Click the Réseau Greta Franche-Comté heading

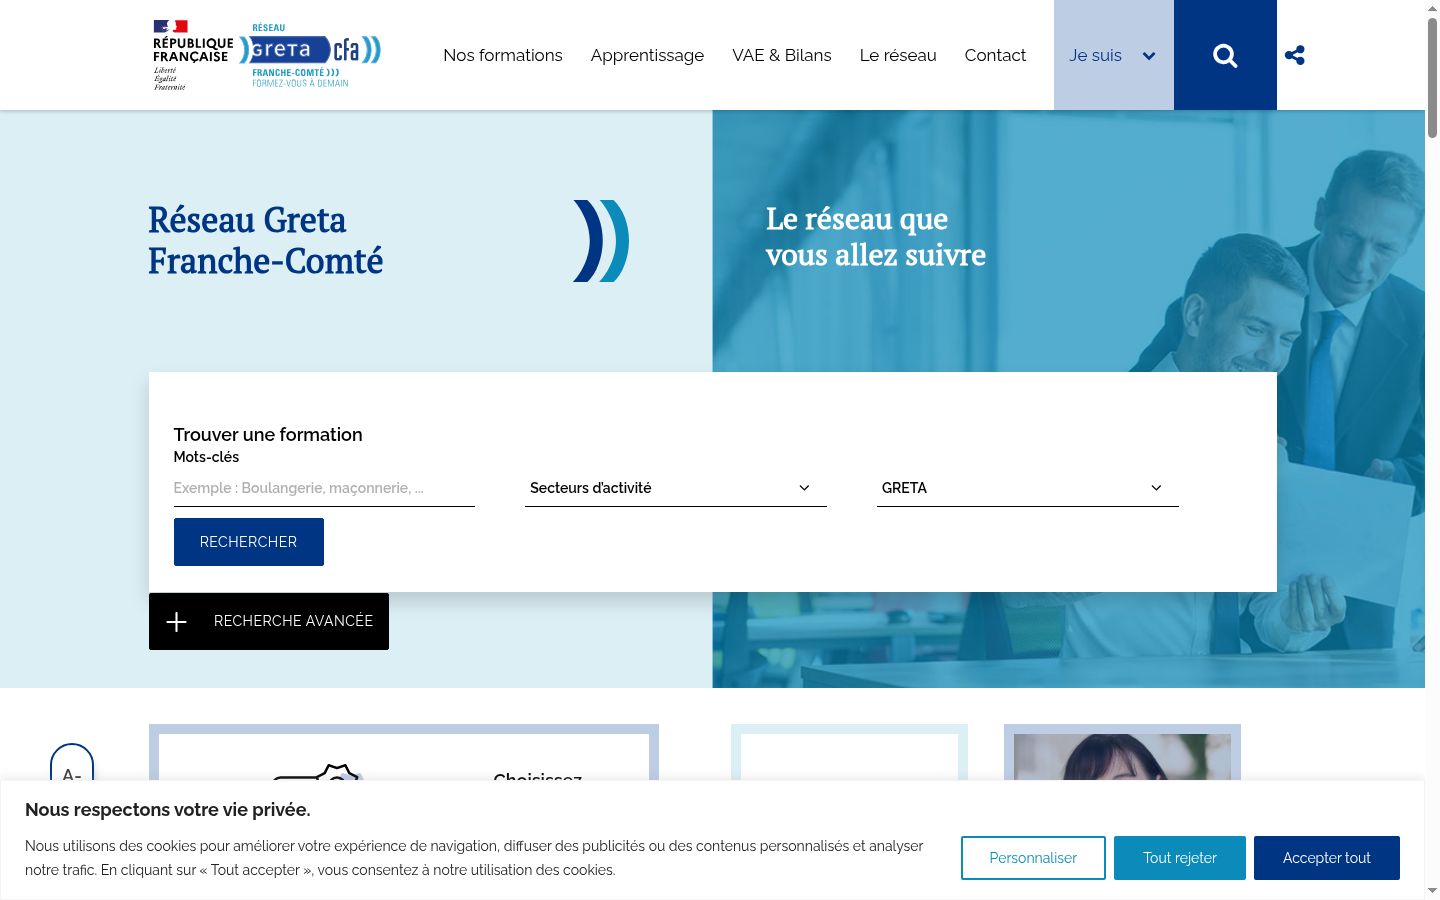coord(266,240)
